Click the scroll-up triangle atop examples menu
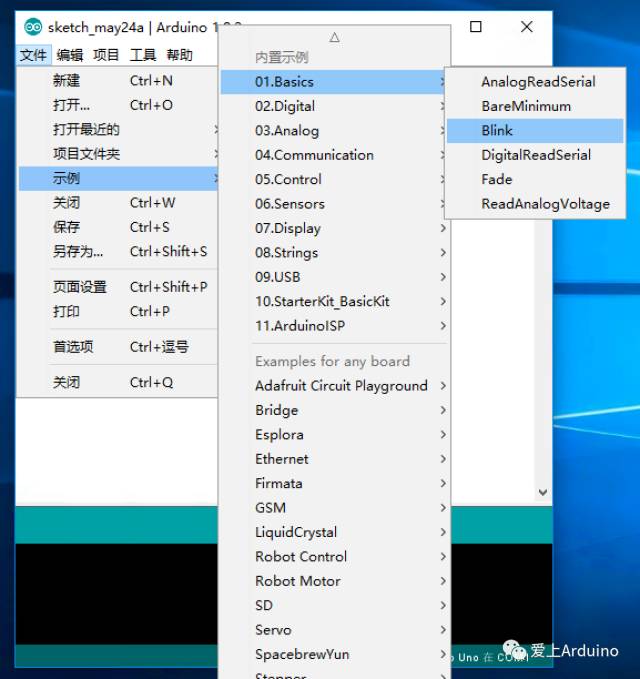This screenshot has height=679, width=640. [x=334, y=37]
